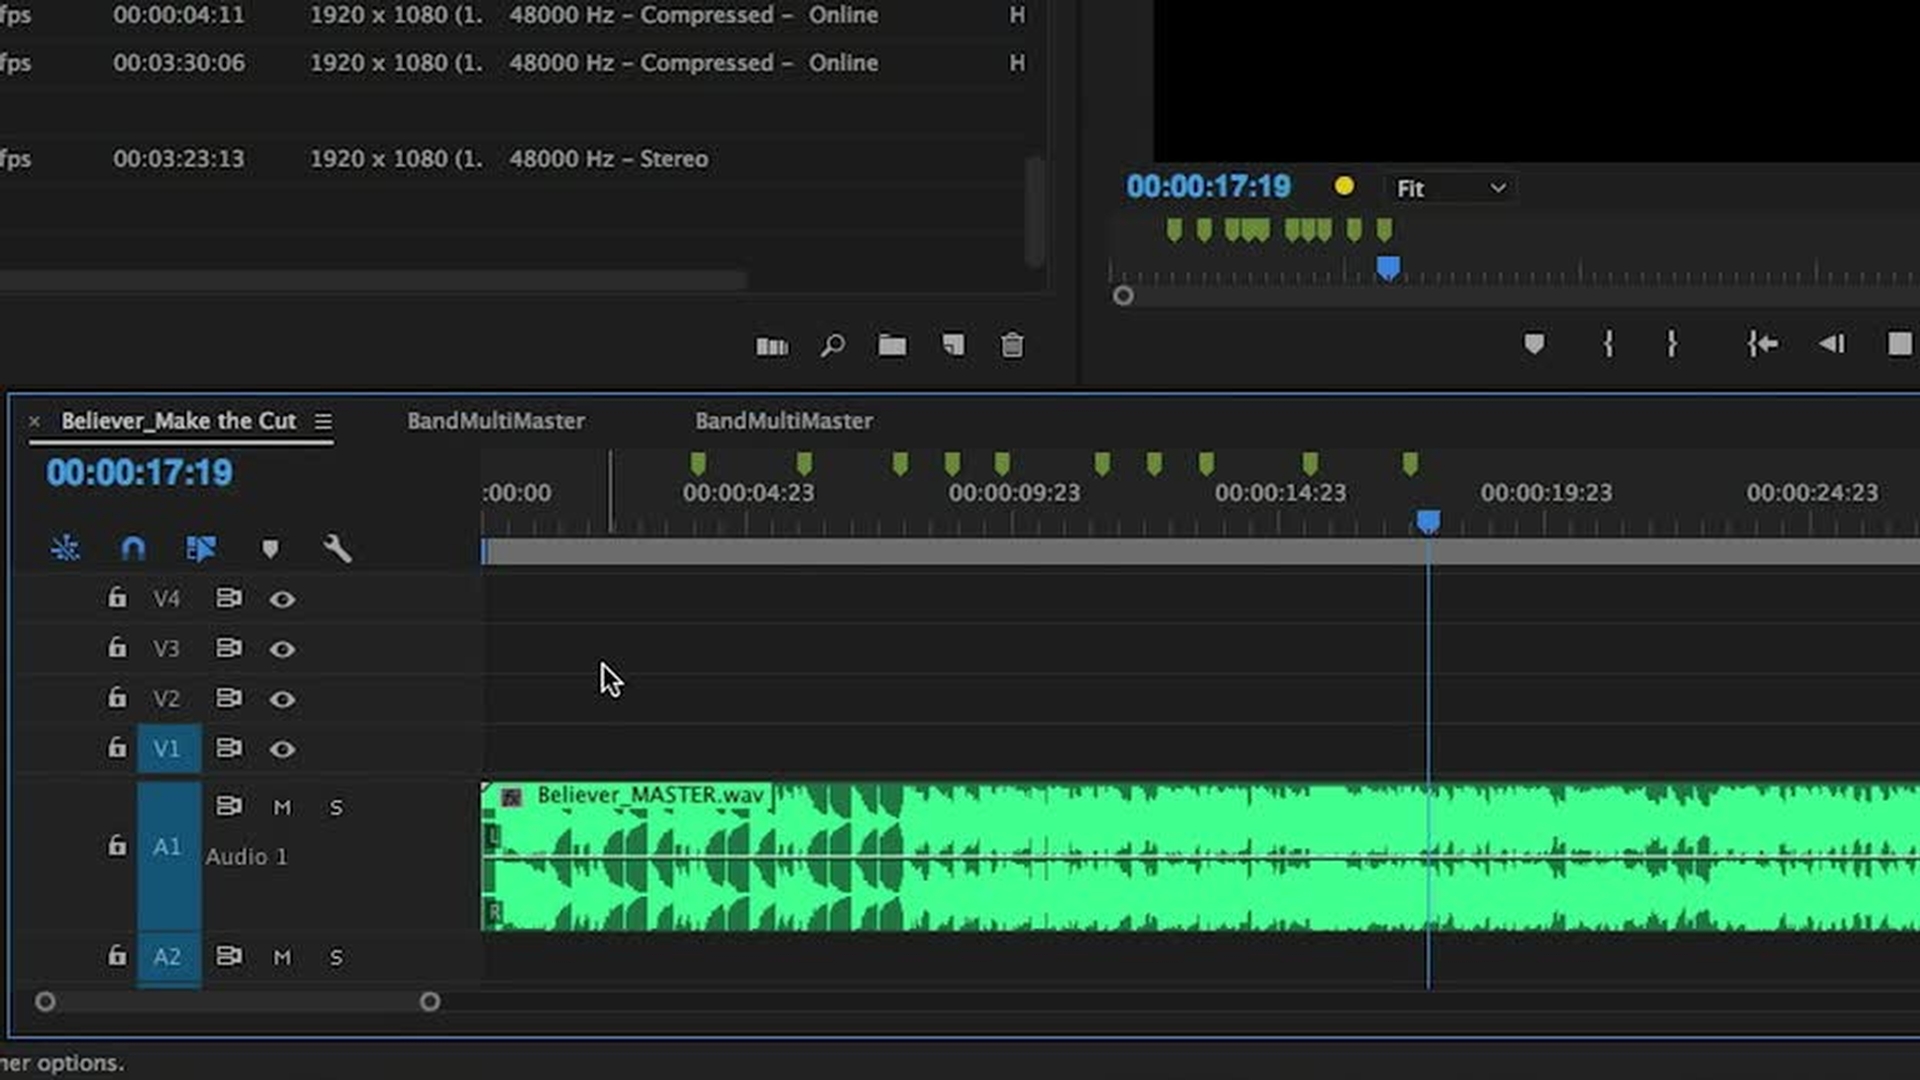Open Believer_Make the Cut sequence tab
The height and width of the screenshot is (1080, 1920).
178,421
